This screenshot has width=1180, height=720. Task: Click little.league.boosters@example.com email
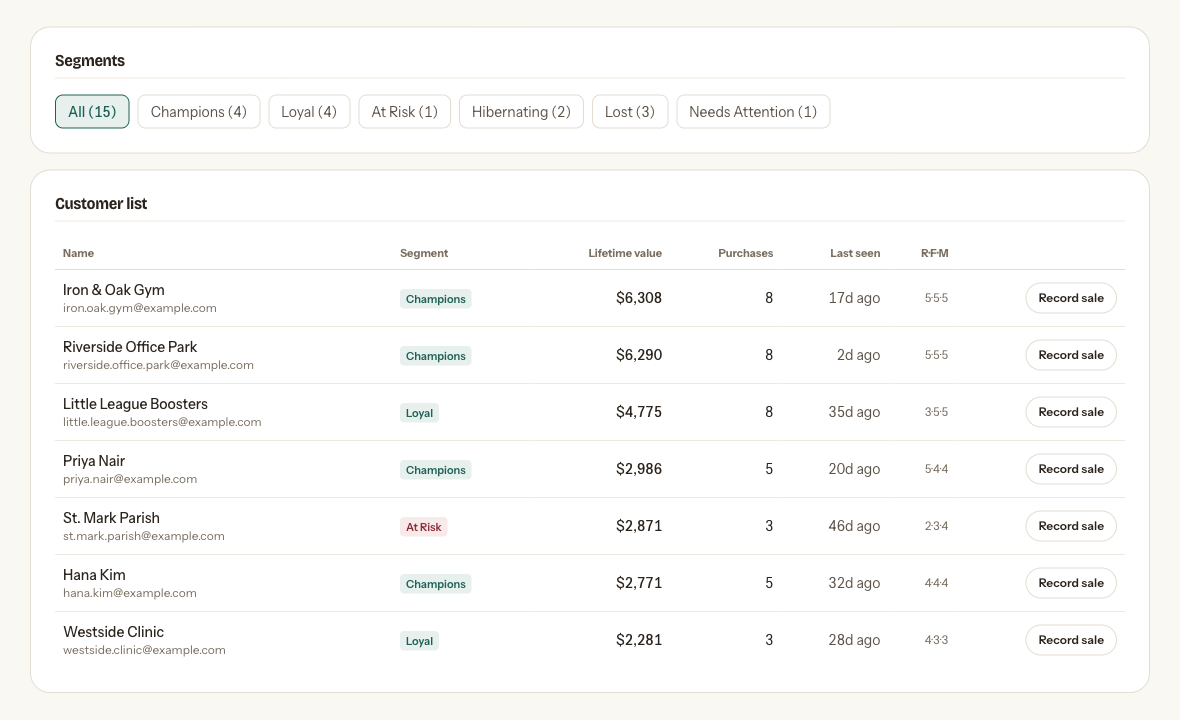tap(162, 422)
